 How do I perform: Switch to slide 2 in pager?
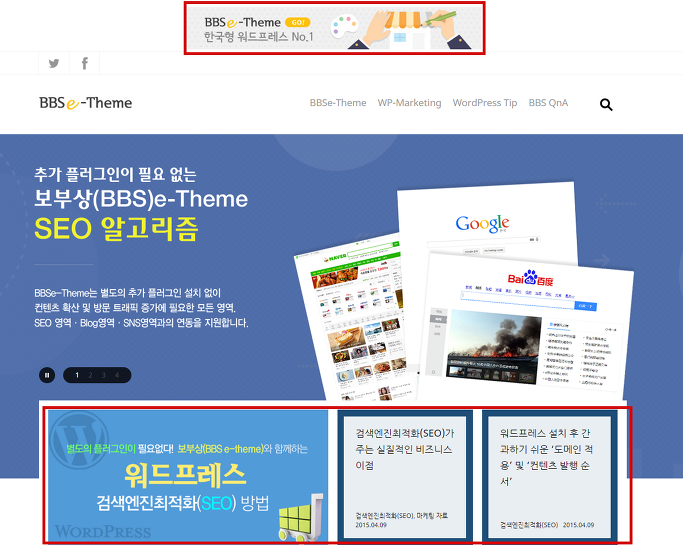pos(90,375)
